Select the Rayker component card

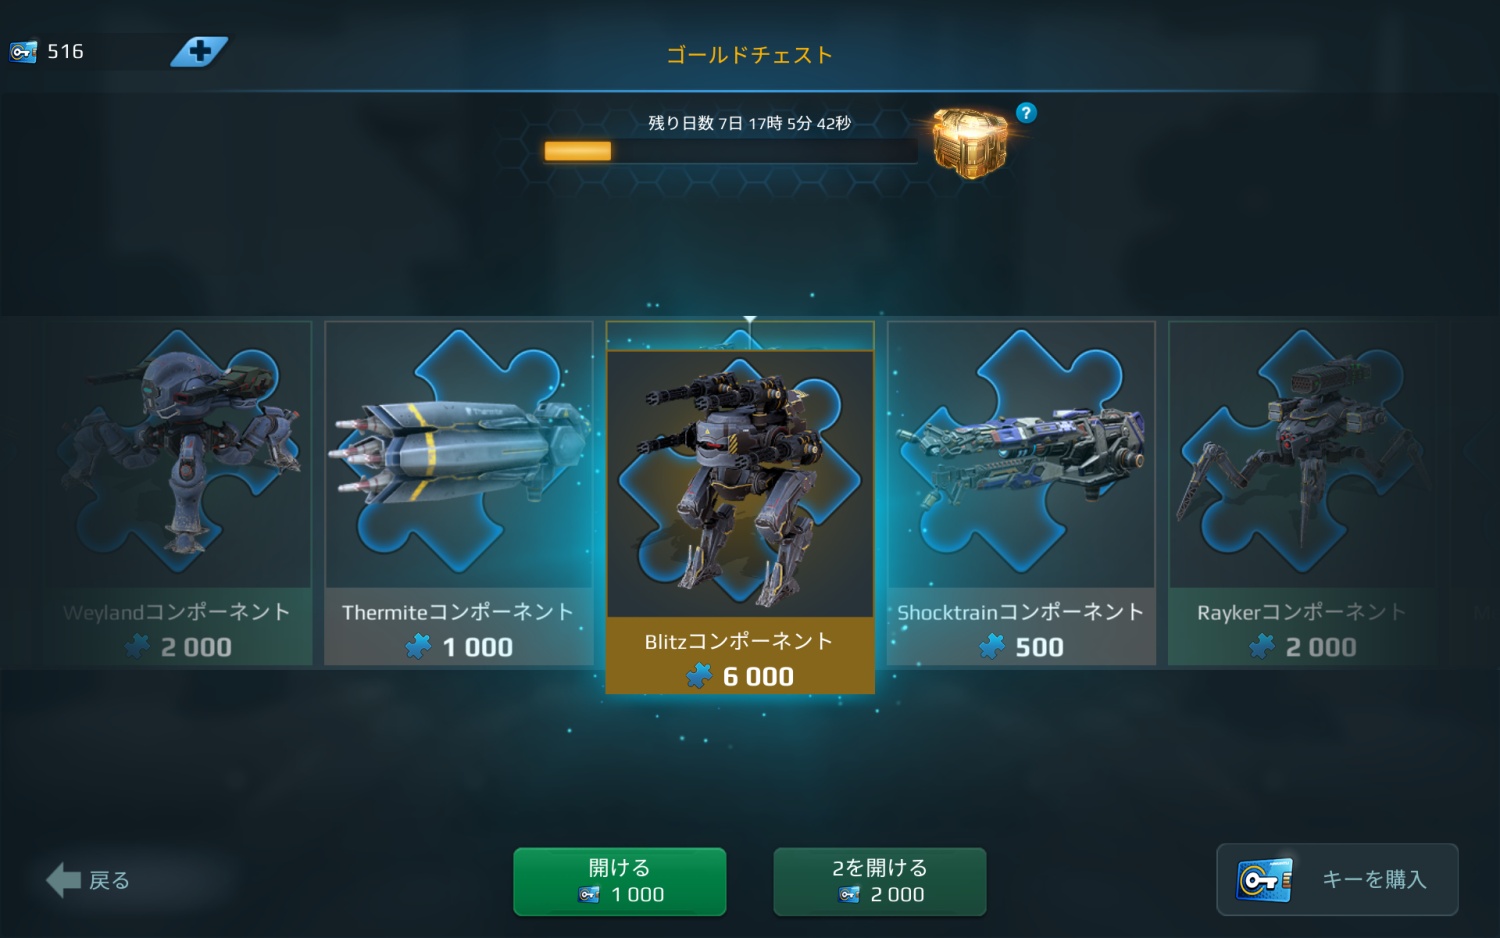tap(1302, 493)
